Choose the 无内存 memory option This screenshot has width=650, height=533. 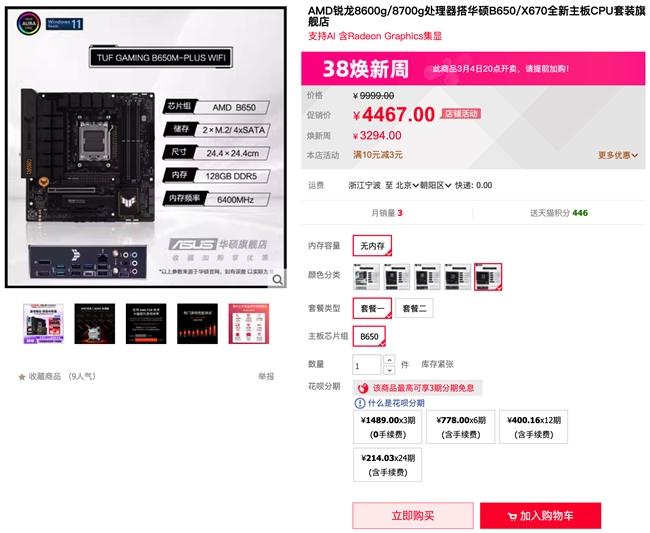point(372,246)
